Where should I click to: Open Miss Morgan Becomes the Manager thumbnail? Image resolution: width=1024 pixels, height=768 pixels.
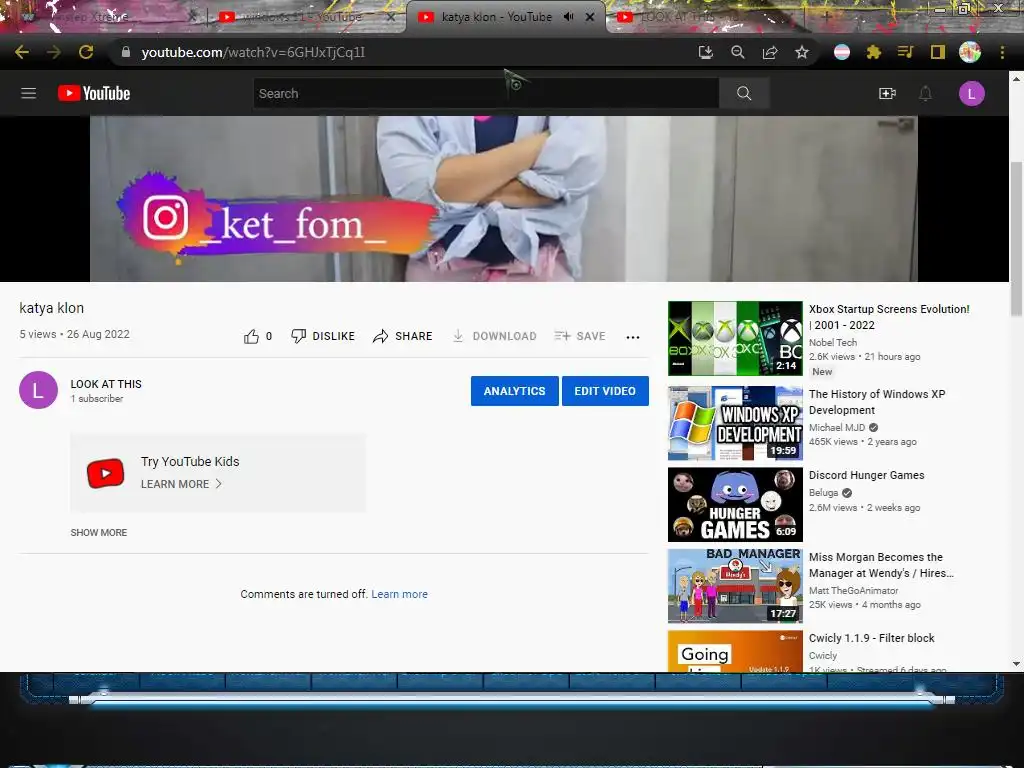click(735, 586)
